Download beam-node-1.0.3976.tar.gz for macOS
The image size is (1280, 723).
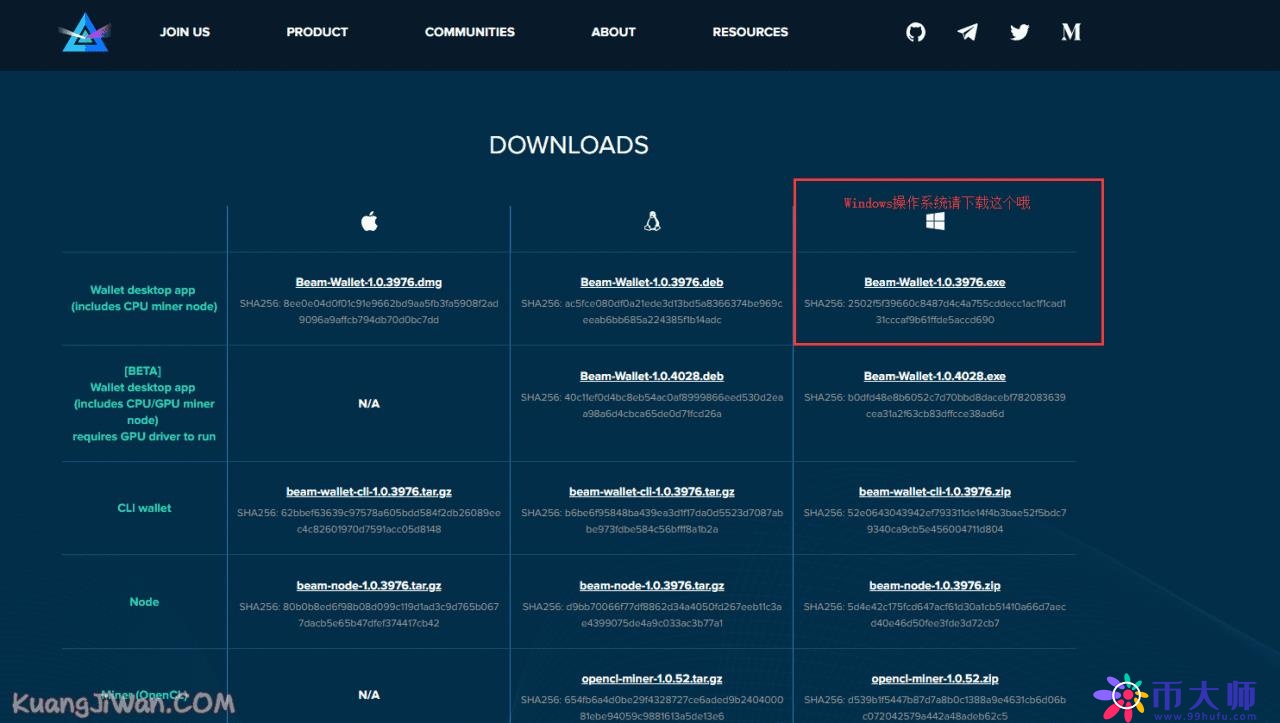click(x=369, y=585)
